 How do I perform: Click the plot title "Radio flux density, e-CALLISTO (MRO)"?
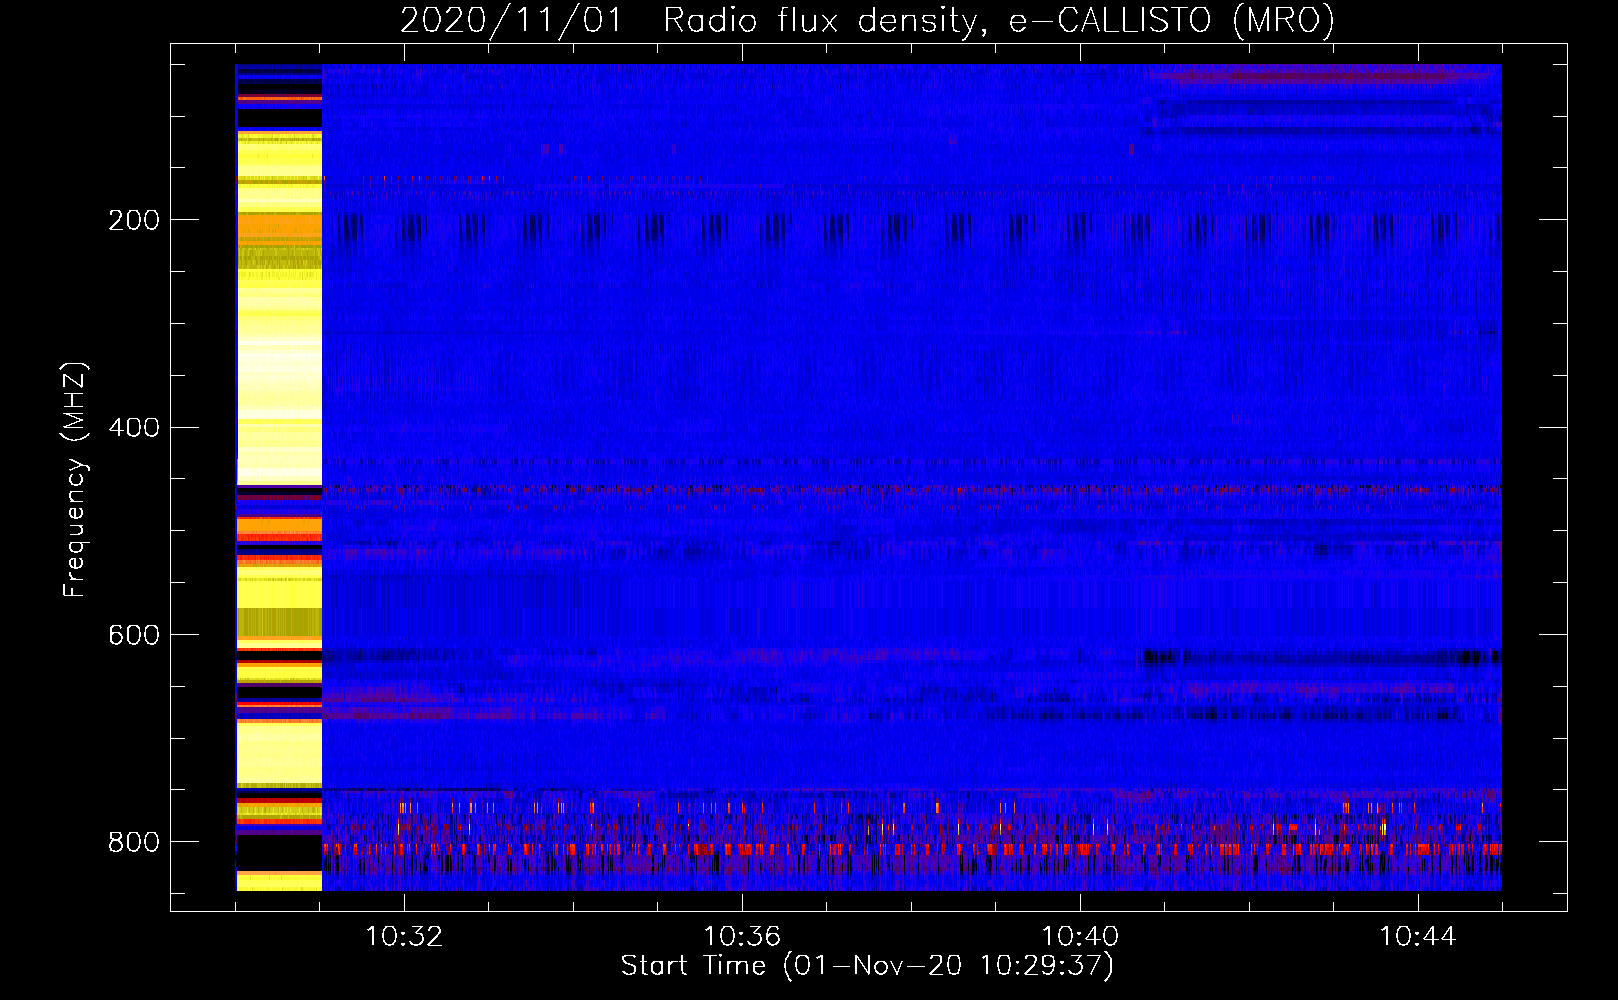(998, 20)
